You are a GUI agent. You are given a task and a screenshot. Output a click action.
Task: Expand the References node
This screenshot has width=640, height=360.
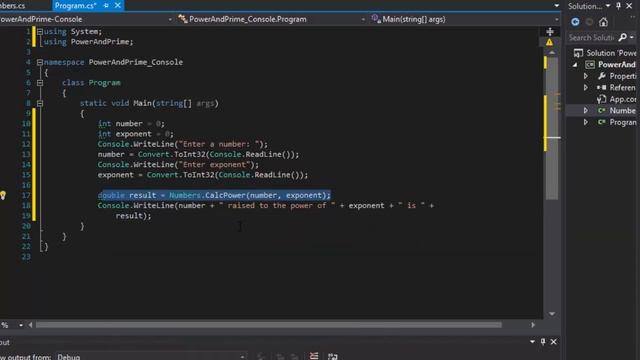(x=586, y=88)
